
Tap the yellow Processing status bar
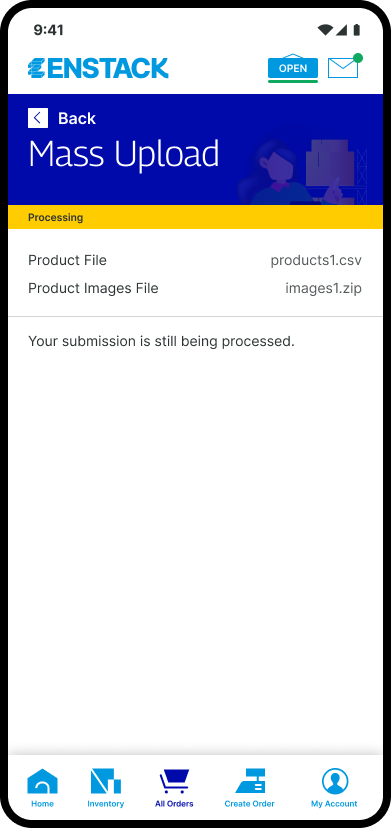pos(196,217)
